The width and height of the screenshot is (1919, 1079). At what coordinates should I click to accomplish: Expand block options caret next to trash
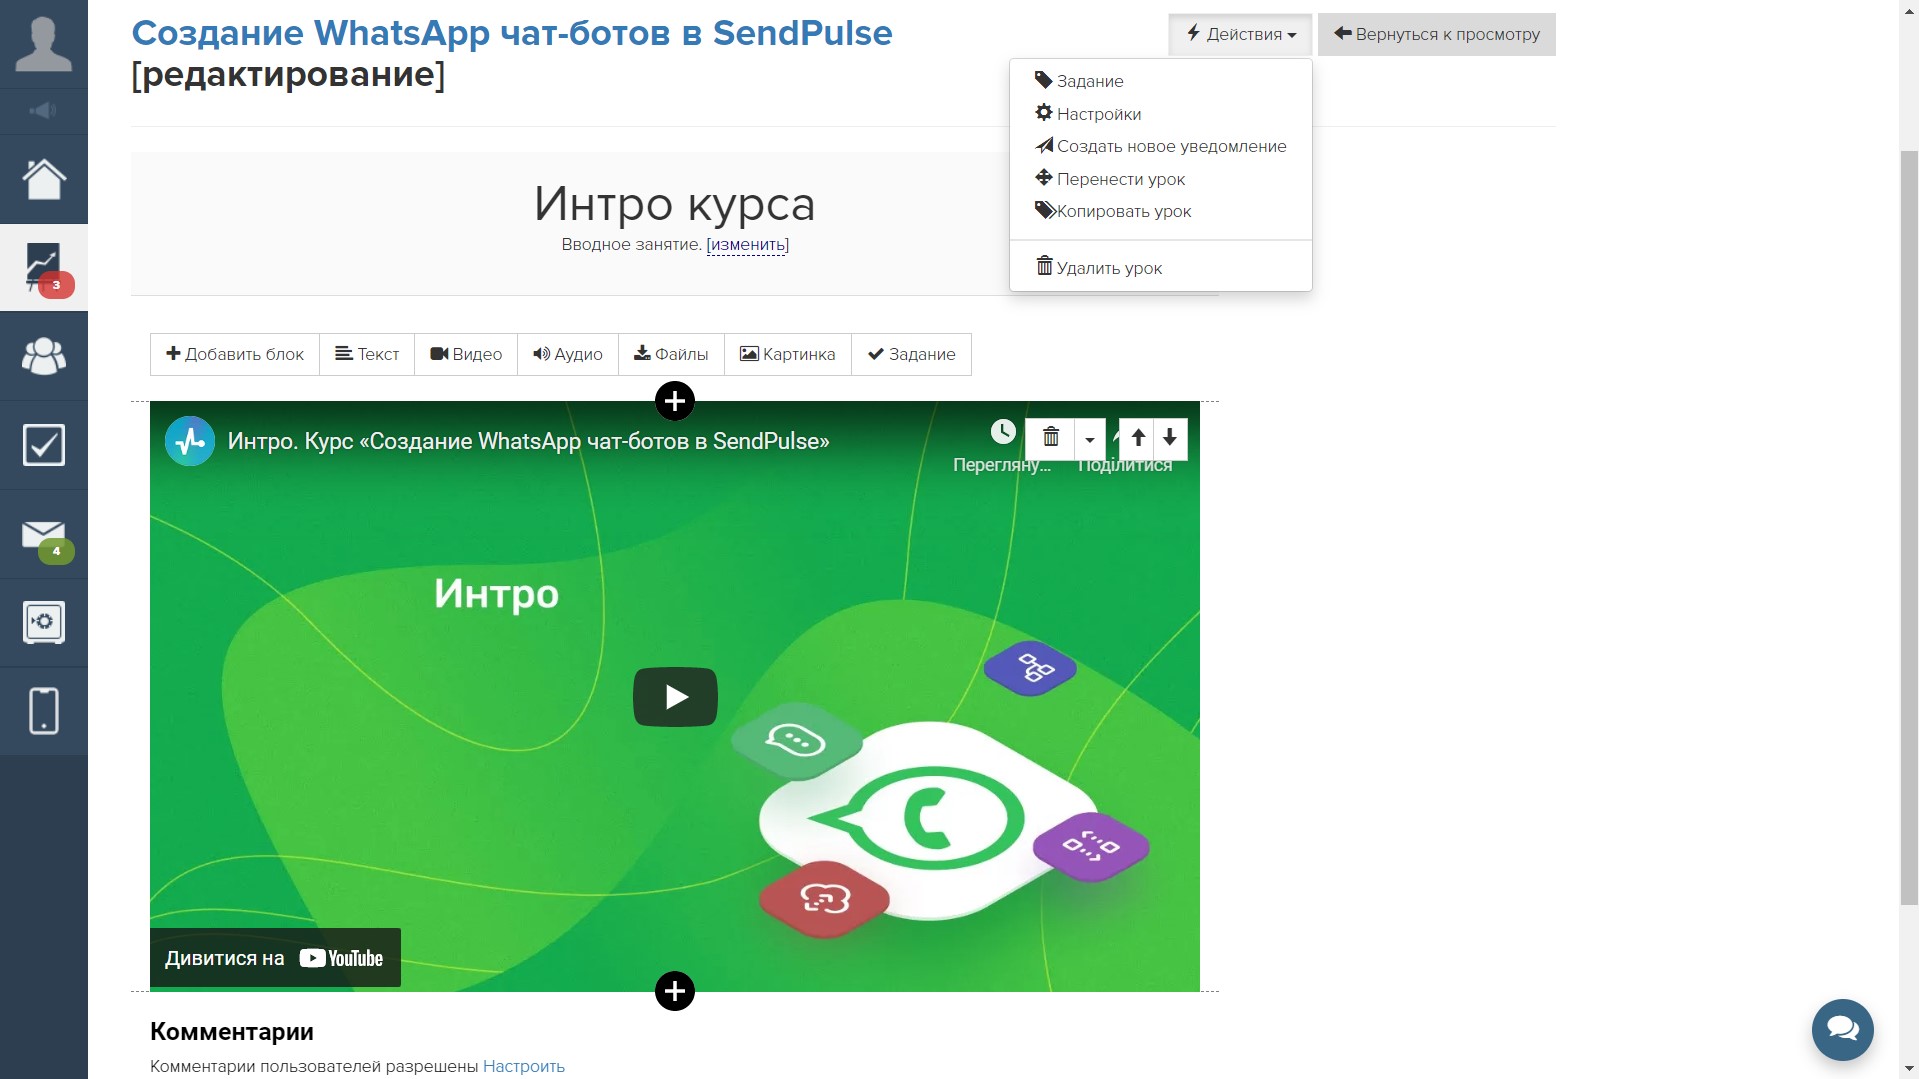[x=1090, y=437]
